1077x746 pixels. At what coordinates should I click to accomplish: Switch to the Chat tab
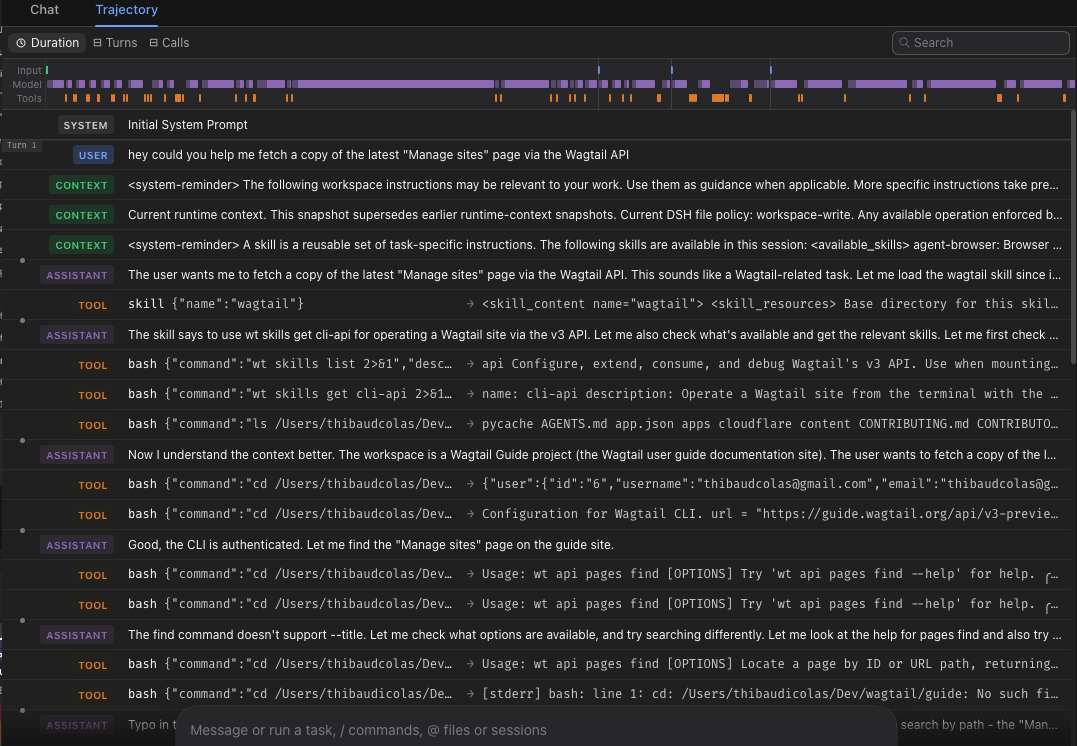(x=45, y=10)
